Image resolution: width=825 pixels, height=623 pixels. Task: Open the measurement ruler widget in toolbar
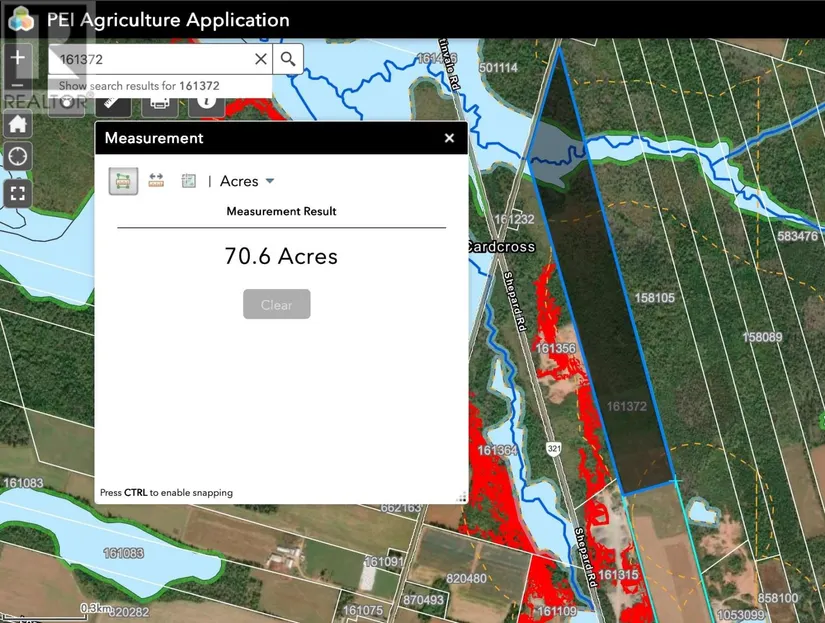pos(114,101)
